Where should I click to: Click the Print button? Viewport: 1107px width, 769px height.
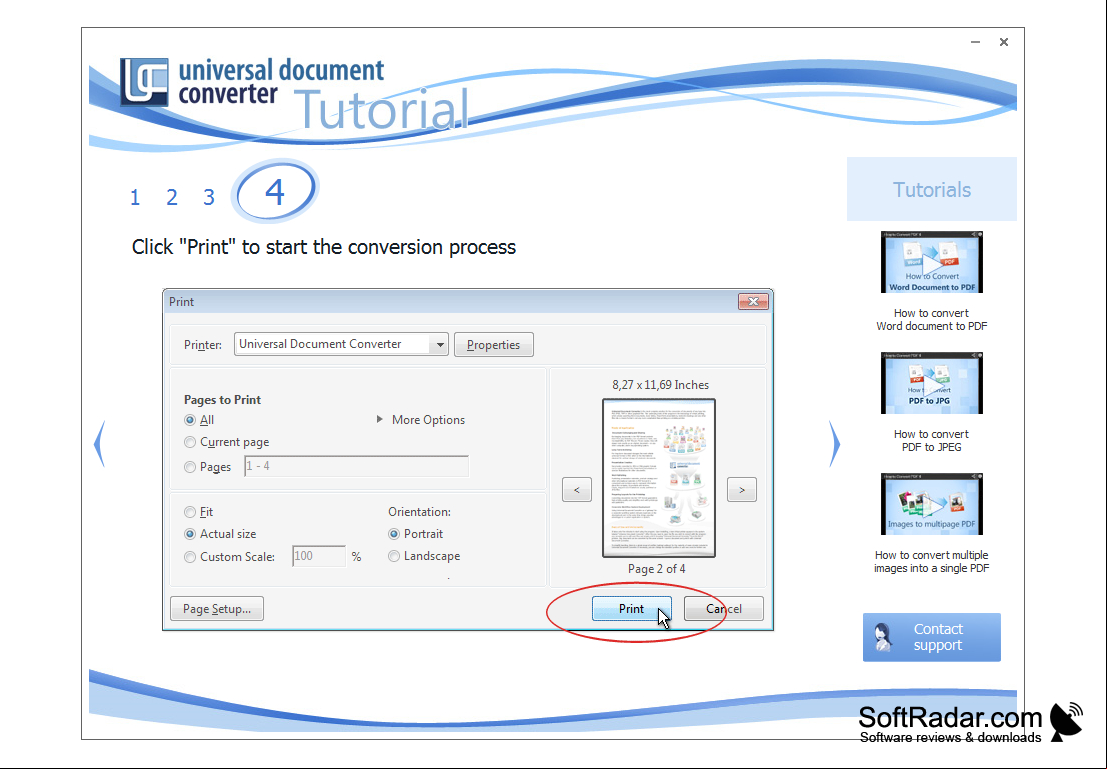click(631, 609)
